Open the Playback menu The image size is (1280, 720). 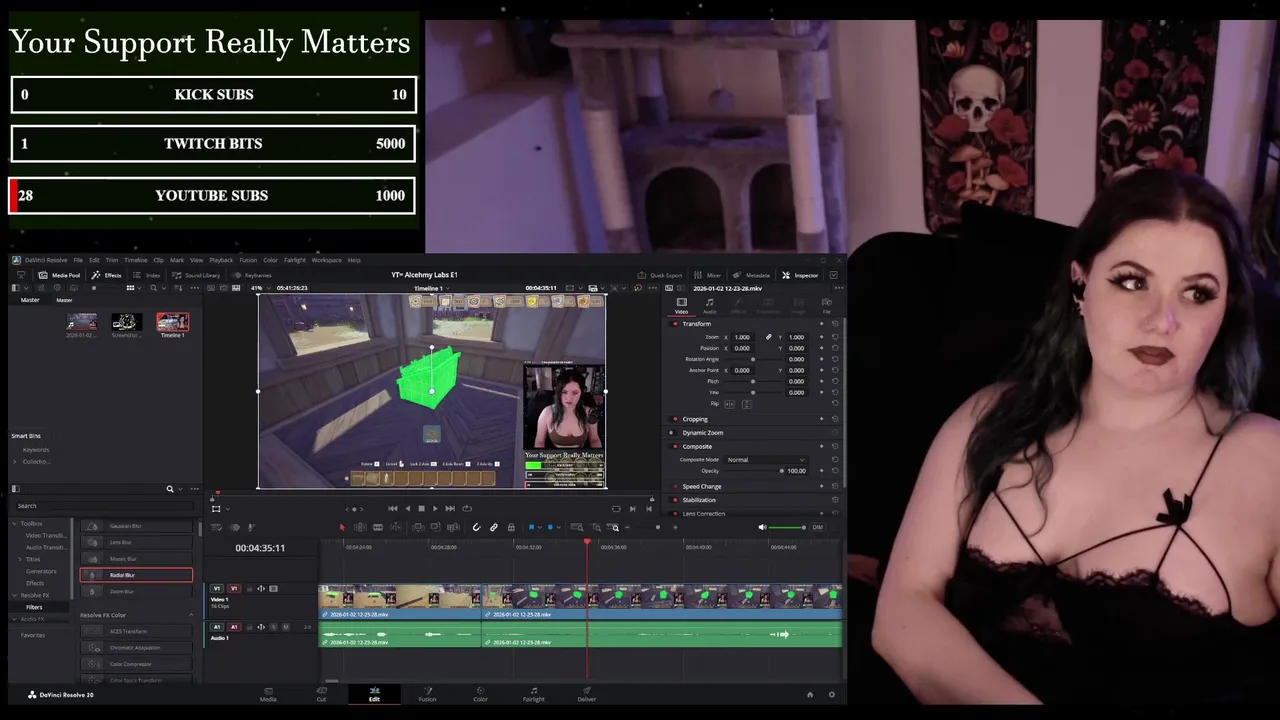[x=221, y=260]
